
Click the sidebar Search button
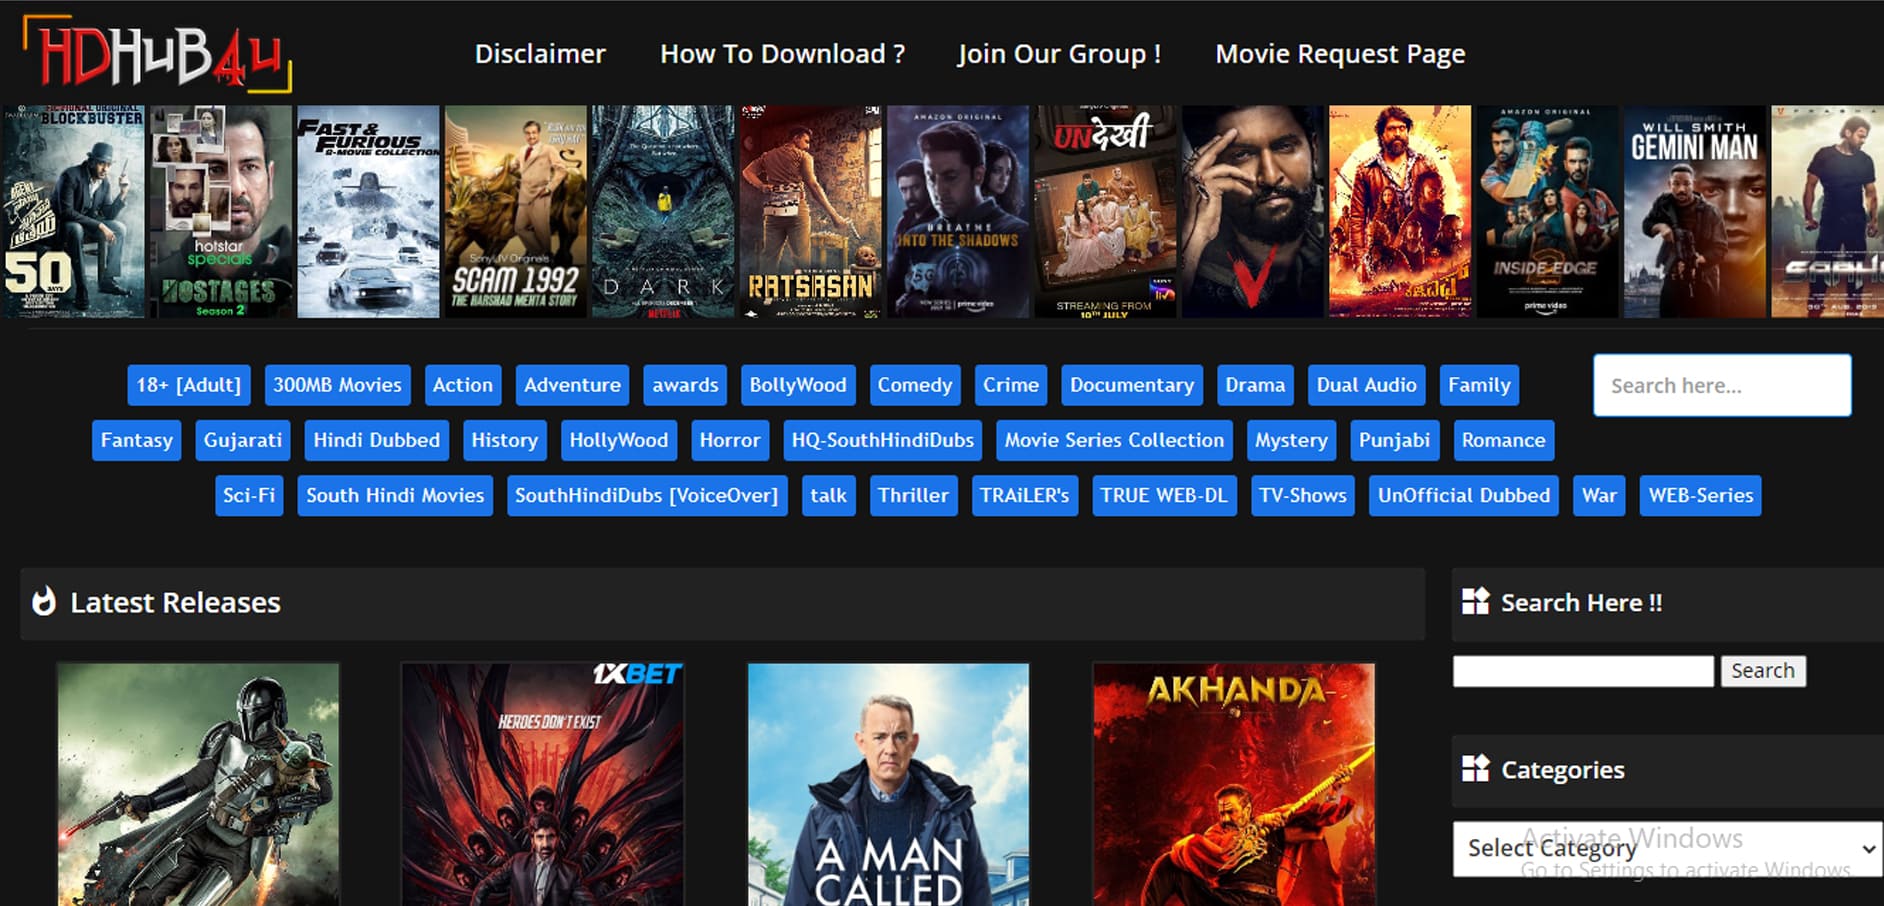[x=1763, y=671]
